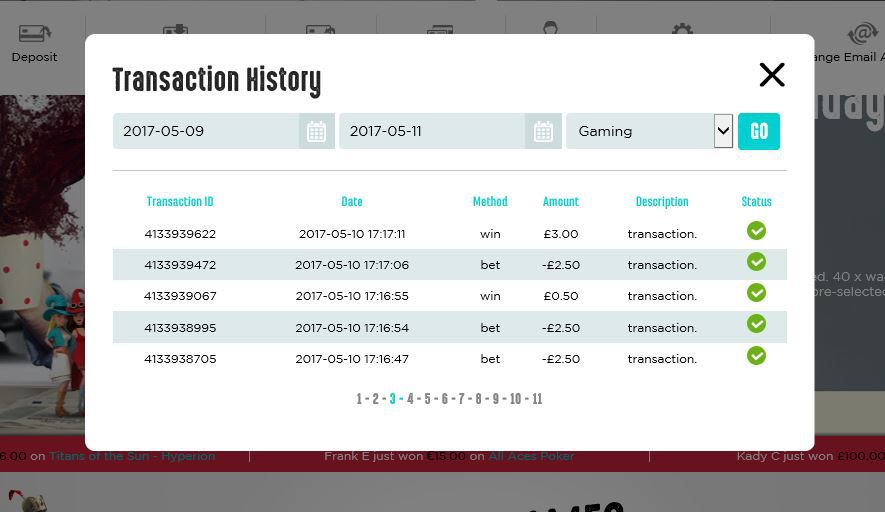
Task: Click the settings gear icon behind dialog
Action: click(682, 29)
